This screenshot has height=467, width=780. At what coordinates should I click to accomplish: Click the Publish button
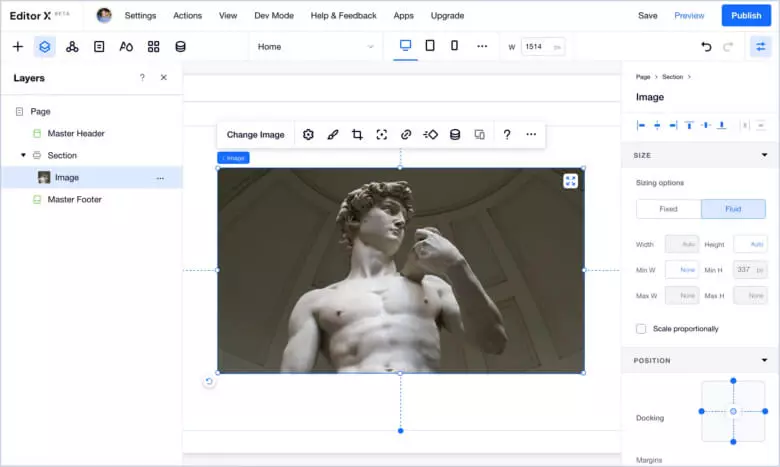pos(746,16)
